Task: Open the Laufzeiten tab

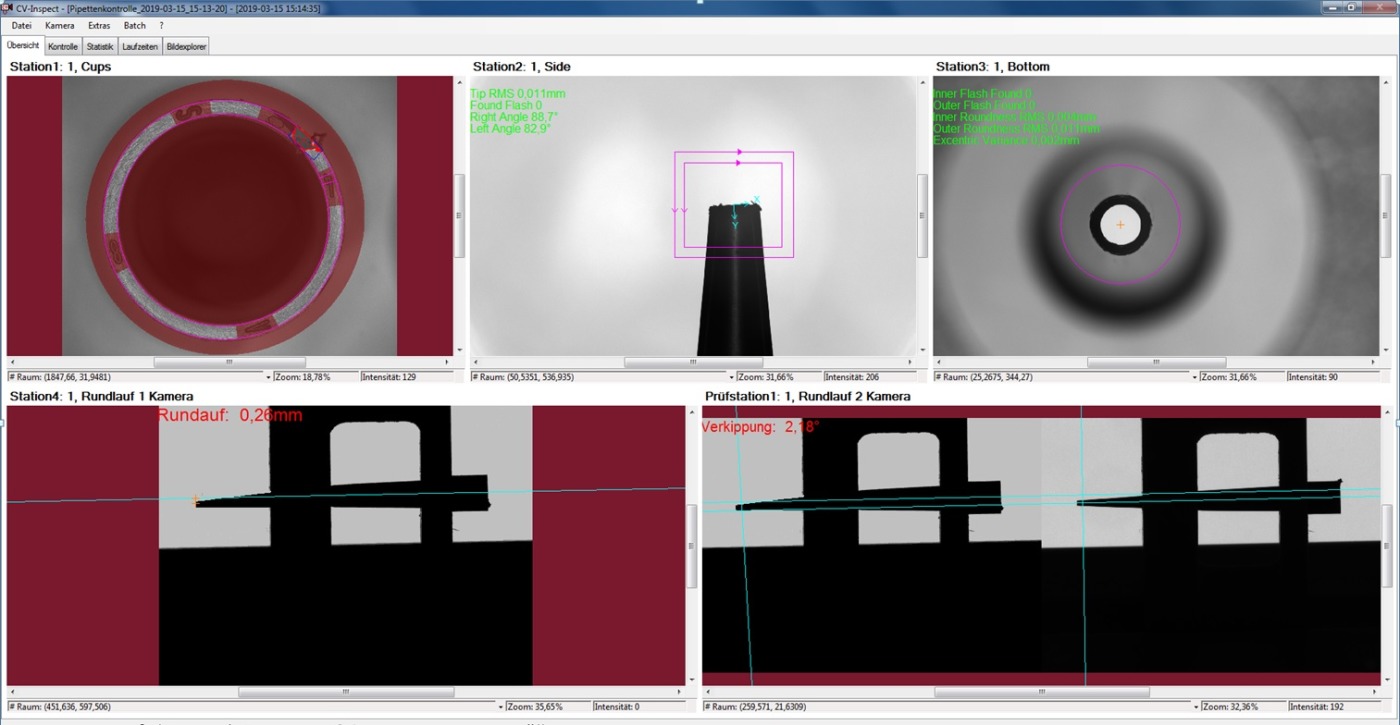Action: tap(140, 46)
